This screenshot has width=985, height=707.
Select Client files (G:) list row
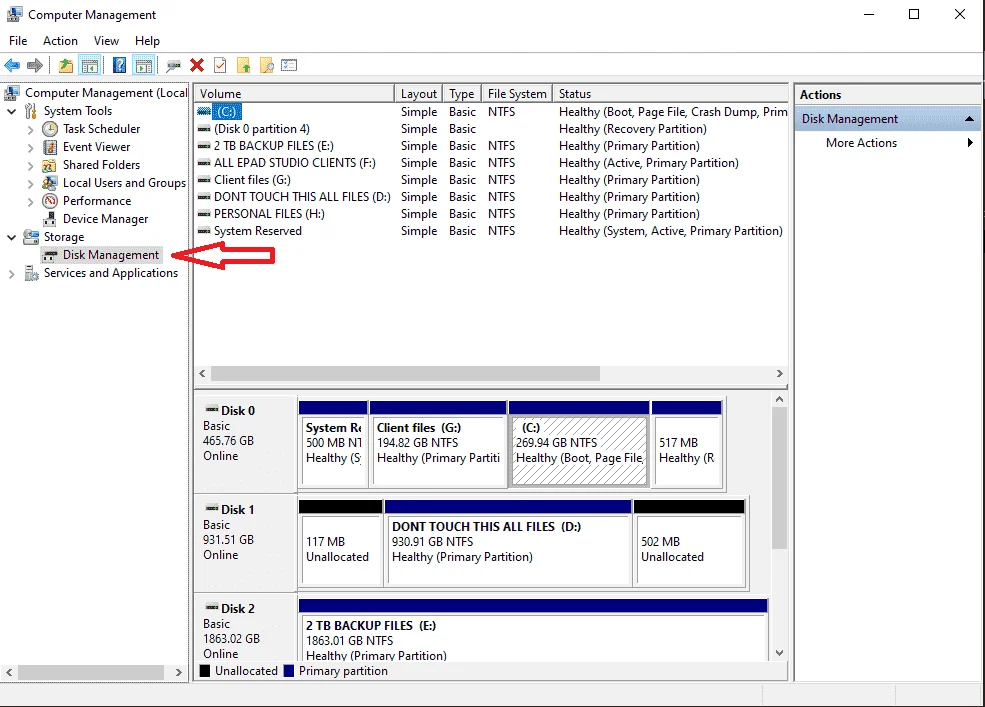tap(491, 180)
